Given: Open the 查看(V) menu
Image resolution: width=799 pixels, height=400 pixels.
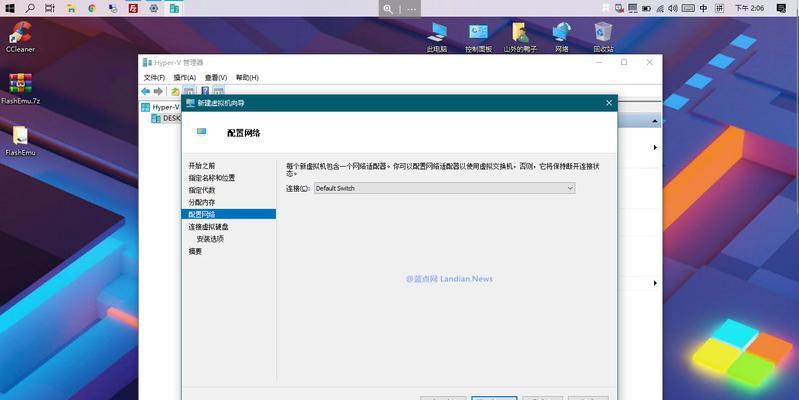Looking at the screenshot, I should 216,77.
